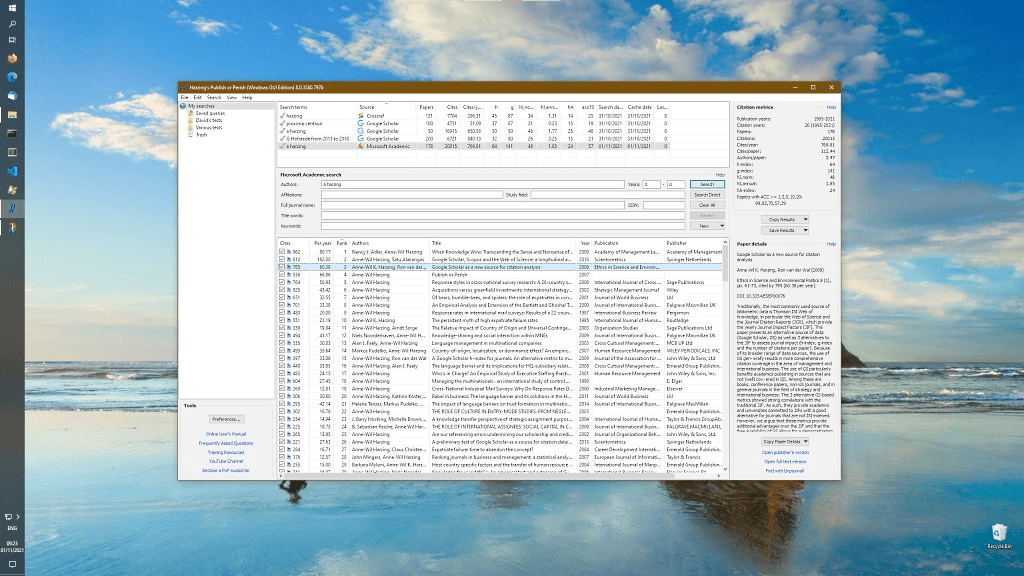Screen dimensions: 1024x576
Task: Uncheck the rank 3 result checkbox
Action: 283,268
